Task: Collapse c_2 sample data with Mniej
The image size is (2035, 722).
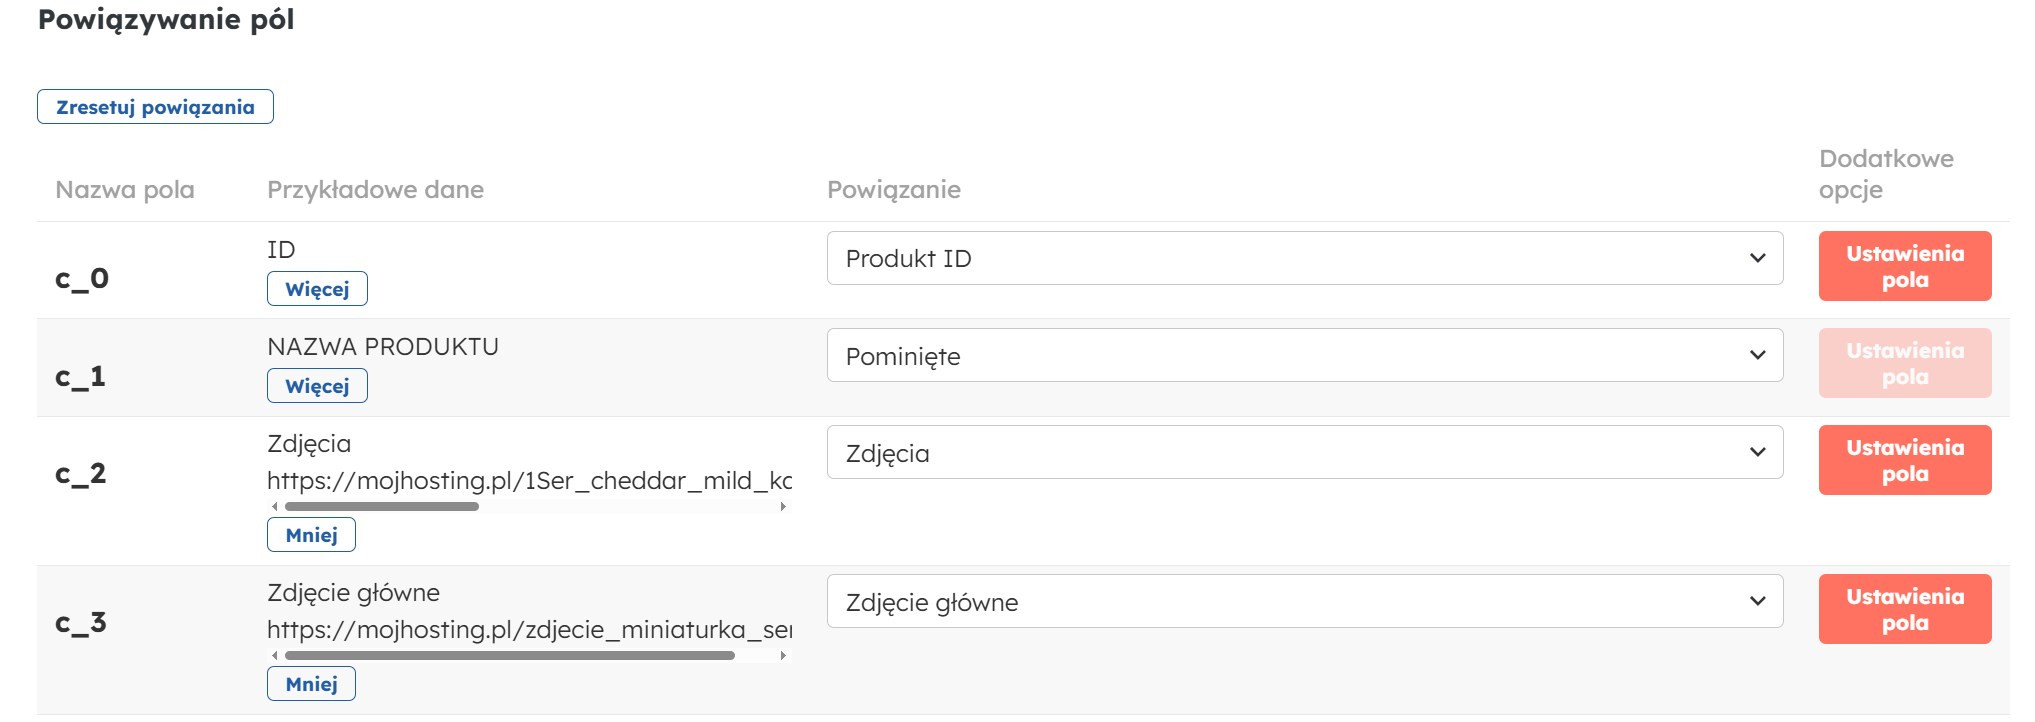Action: (311, 535)
